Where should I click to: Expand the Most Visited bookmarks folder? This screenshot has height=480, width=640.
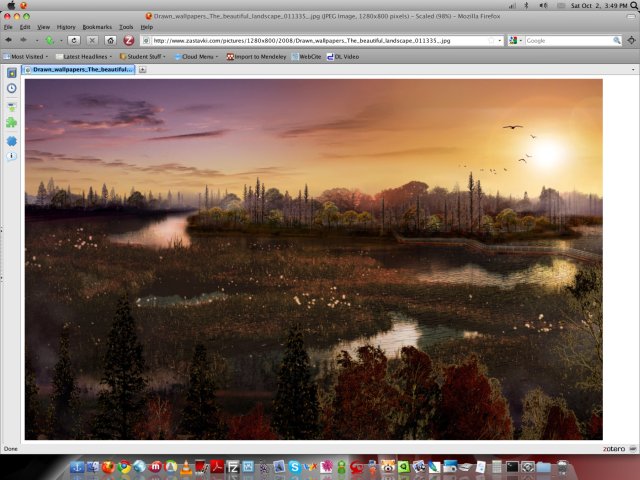point(26,57)
